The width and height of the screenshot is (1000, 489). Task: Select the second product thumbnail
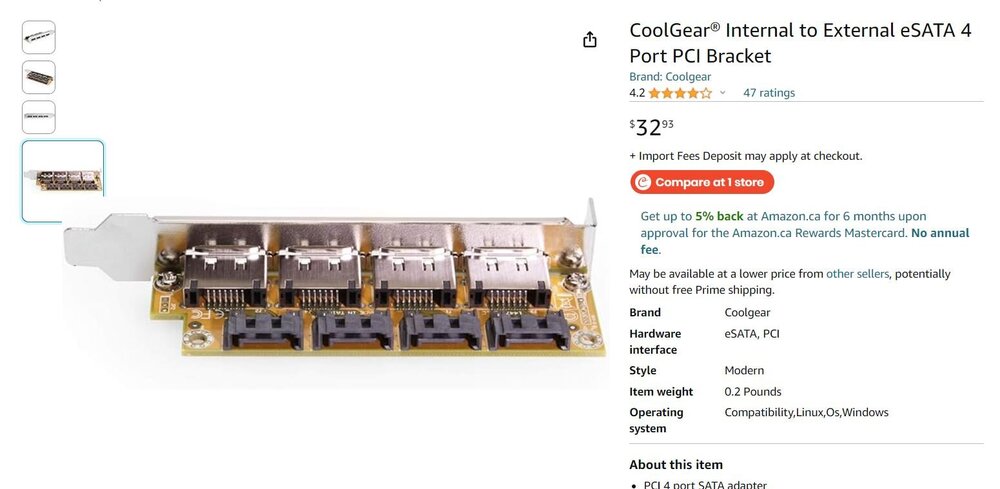(39, 77)
